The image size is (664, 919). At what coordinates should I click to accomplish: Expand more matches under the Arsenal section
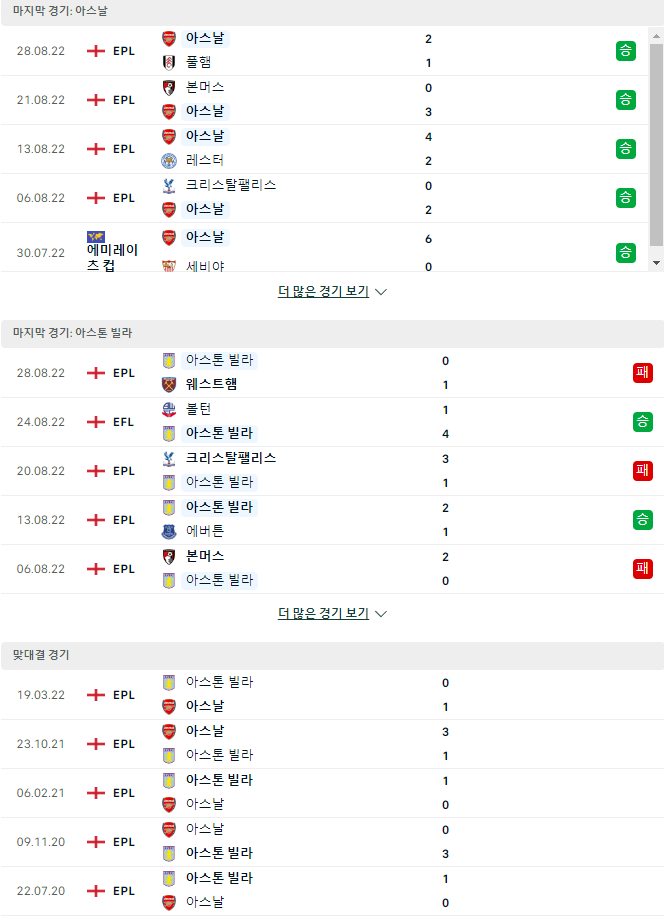pos(332,291)
